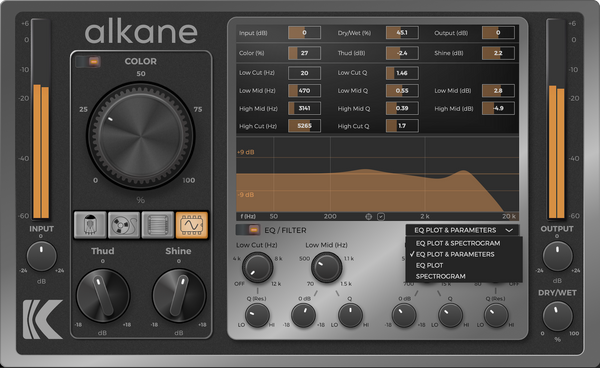Select the transformer saturation mode icon
Screen dimensions: 600x368
click(158, 225)
